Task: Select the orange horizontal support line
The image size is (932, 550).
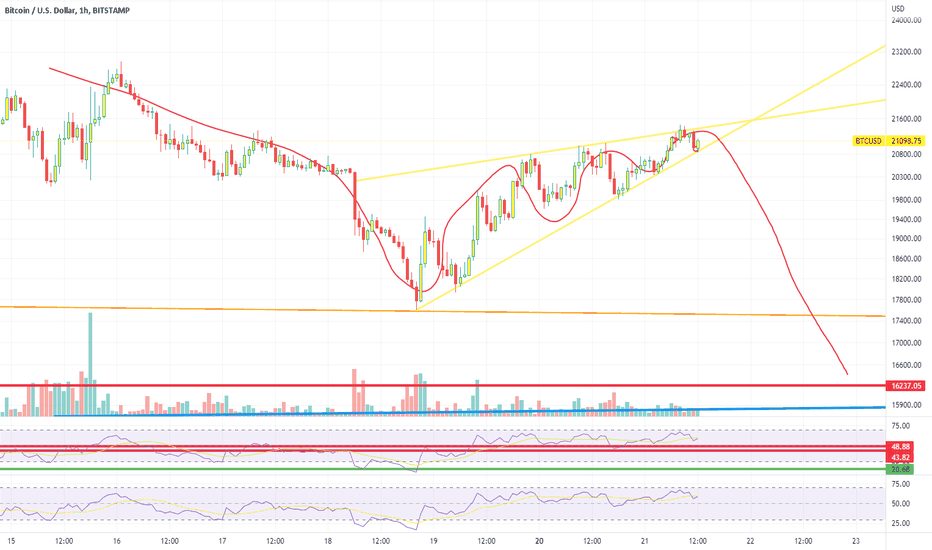Action: point(443,311)
